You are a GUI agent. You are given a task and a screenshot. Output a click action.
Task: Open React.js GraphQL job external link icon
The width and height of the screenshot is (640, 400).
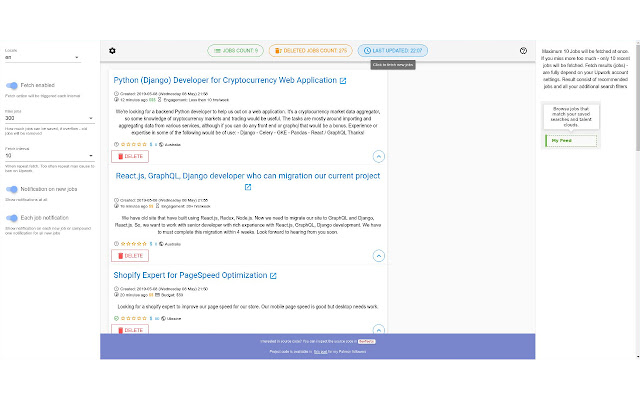(x=248, y=187)
